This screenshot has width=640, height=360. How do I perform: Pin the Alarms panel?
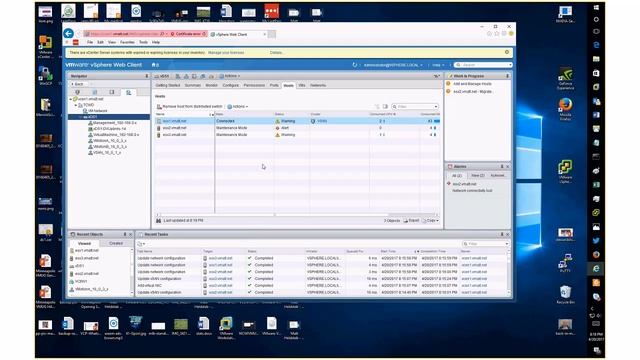pyautogui.click(x=502, y=167)
